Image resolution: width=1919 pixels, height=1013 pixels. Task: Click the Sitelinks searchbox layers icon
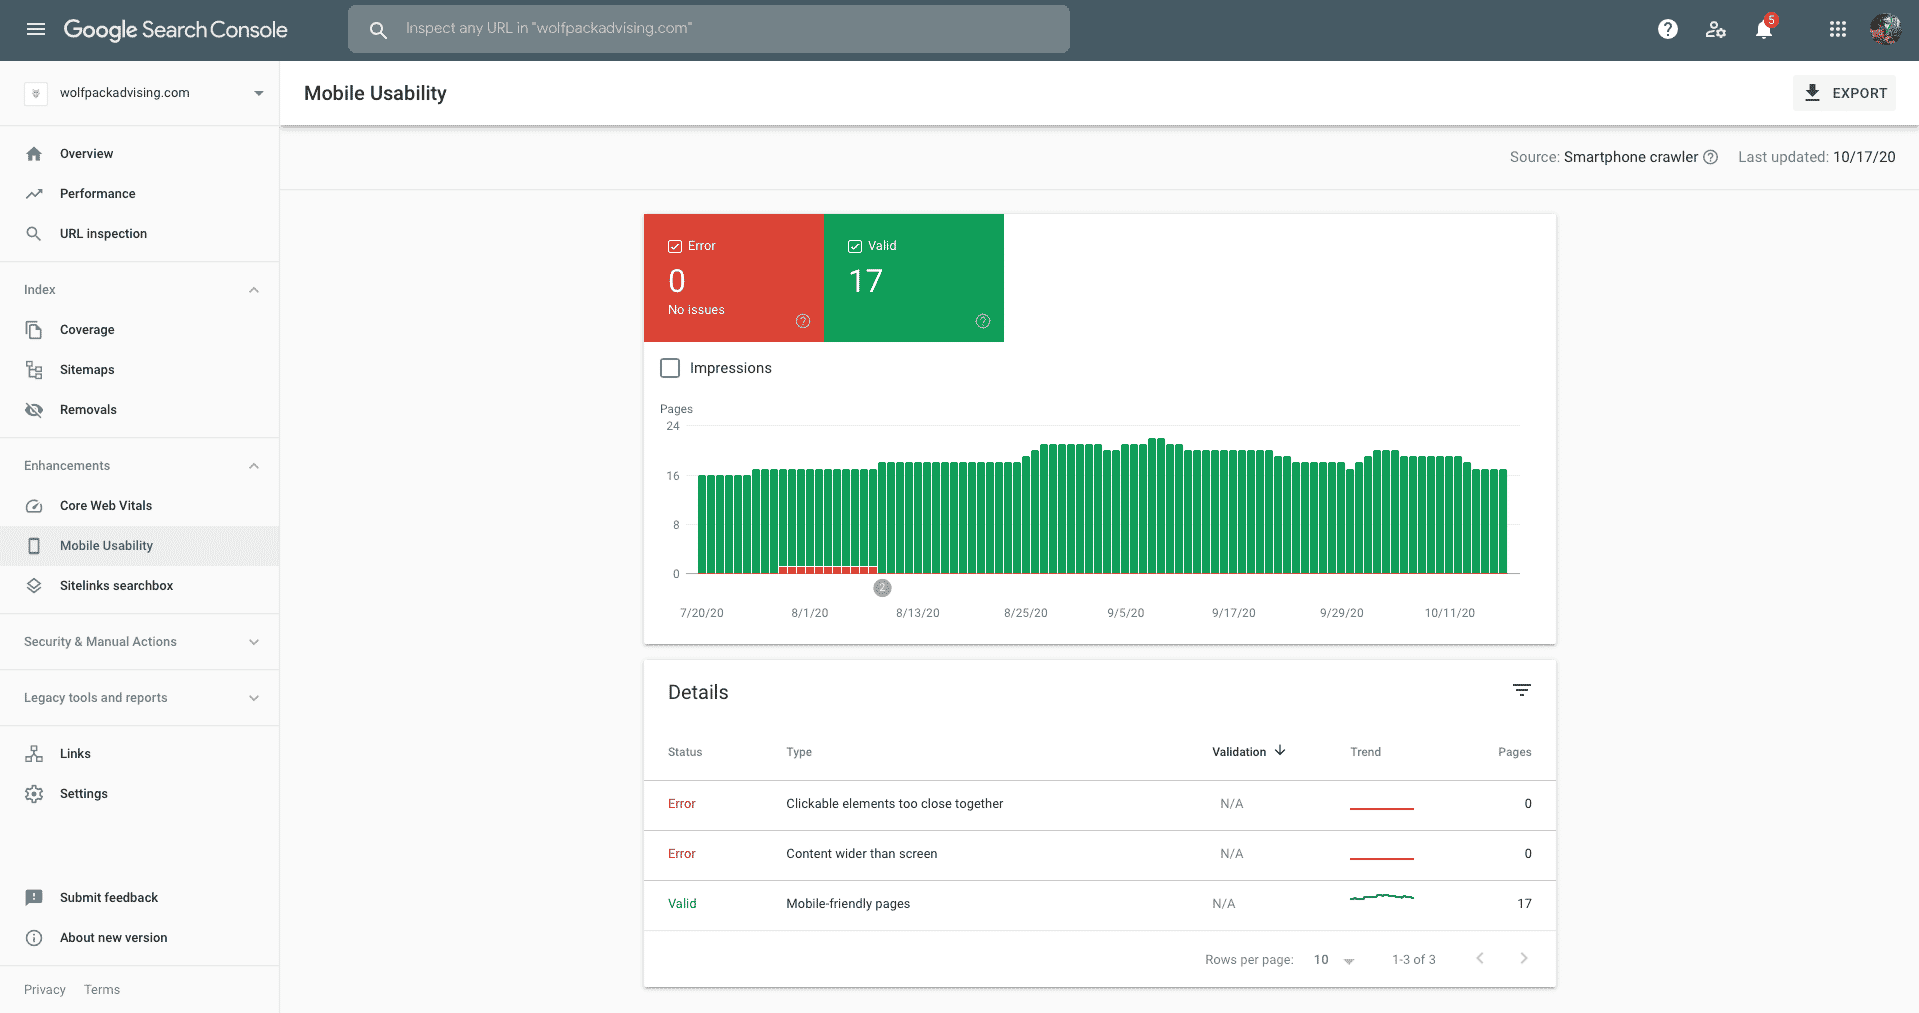[34, 586]
